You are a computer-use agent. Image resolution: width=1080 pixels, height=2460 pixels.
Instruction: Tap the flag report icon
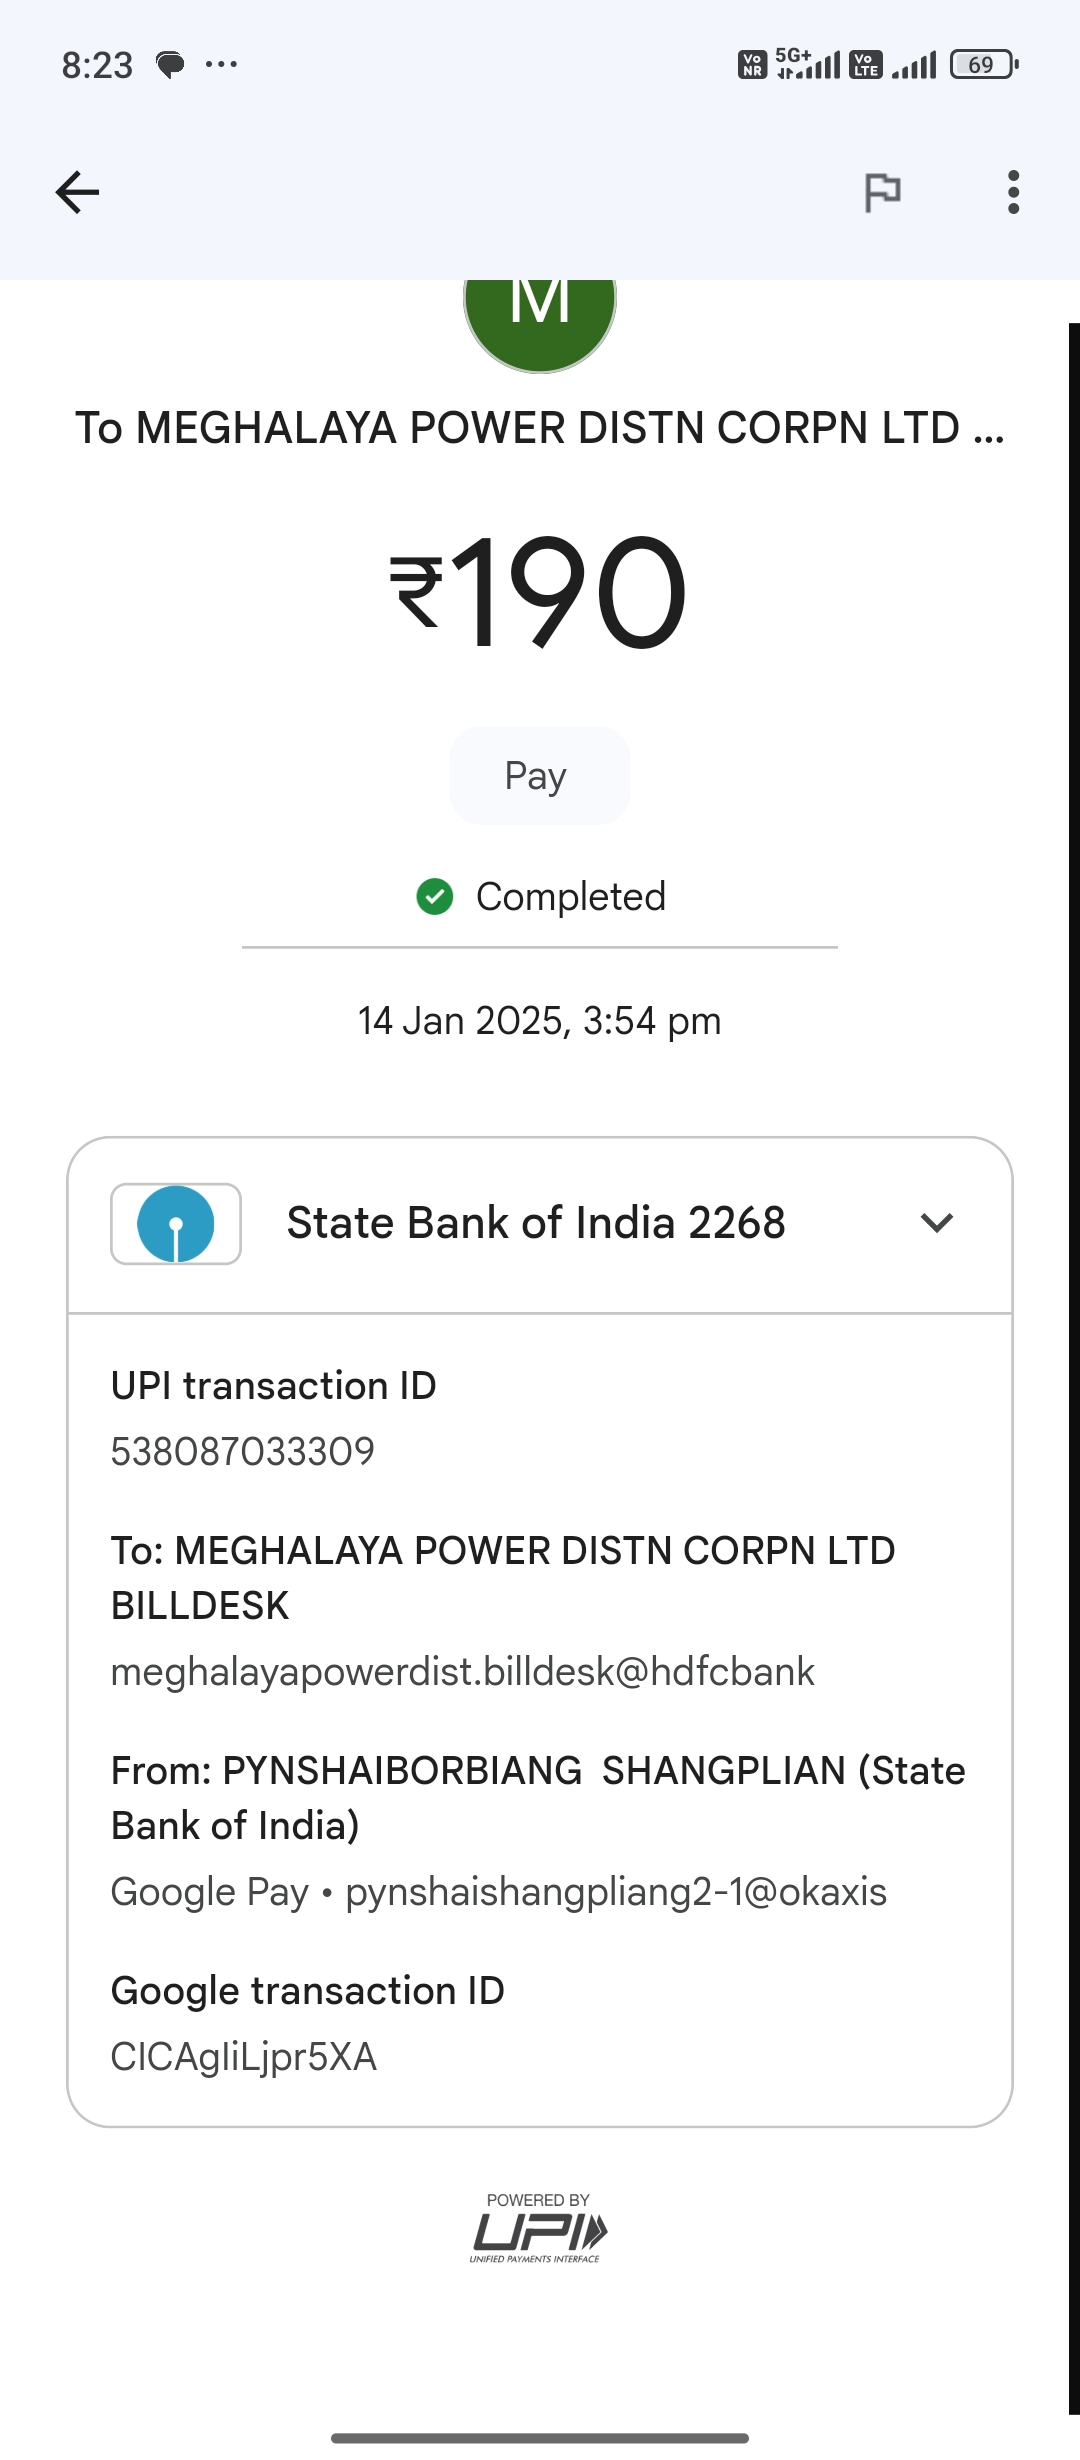pos(882,192)
